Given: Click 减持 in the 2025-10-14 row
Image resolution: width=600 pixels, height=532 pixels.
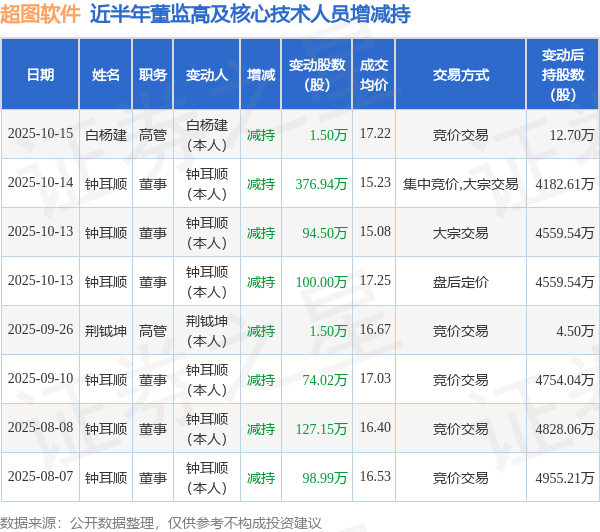Looking at the screenshot, I should (x=261, y=184).
